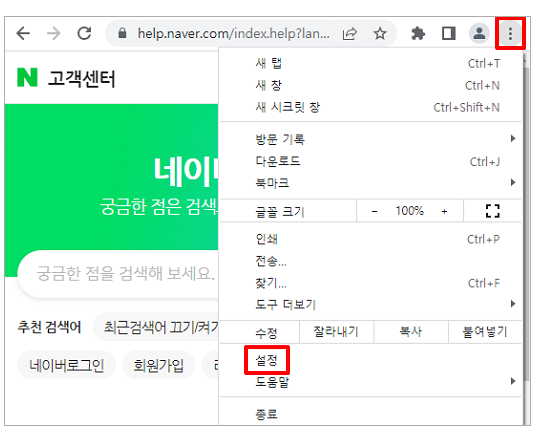533x431 pixels.
Task: Click the 복사 button
Action: coord(411,332)
